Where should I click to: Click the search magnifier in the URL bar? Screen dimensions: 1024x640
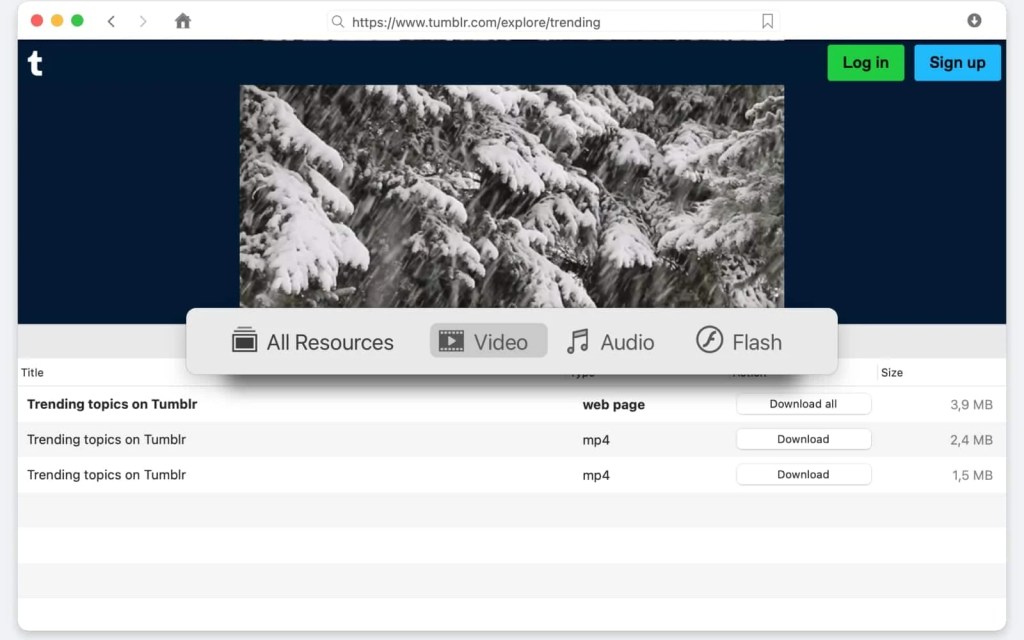pyautogui.click(x=338, y=21)
